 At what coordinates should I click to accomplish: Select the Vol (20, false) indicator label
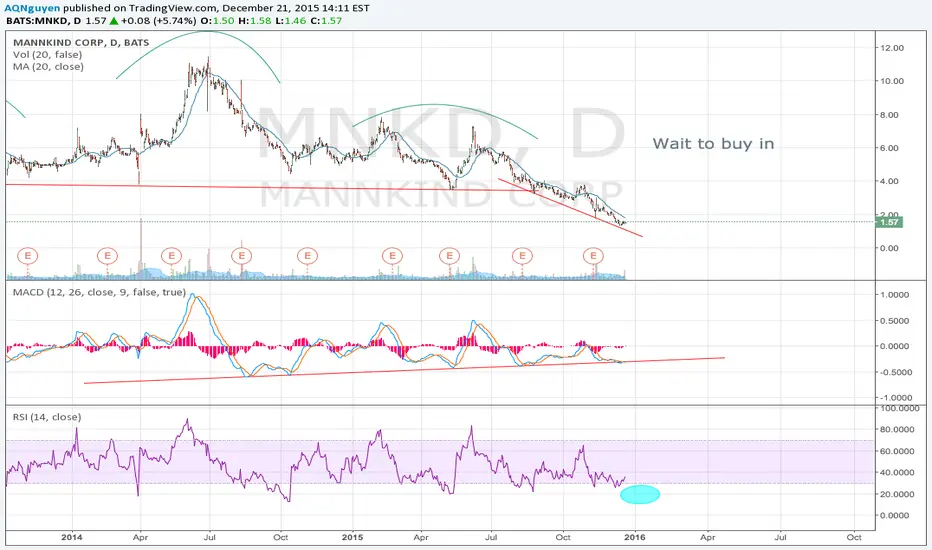[x=48, y=55]
